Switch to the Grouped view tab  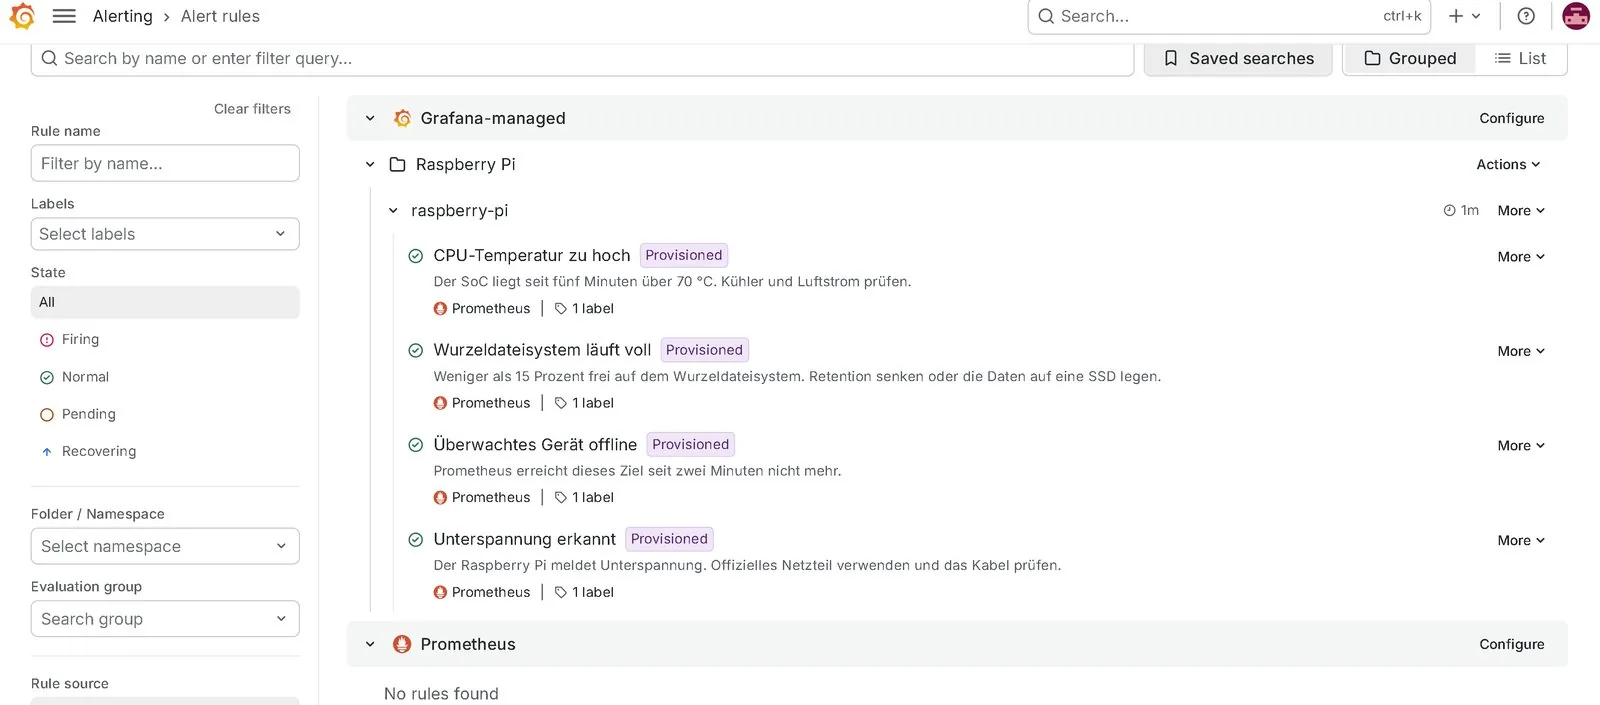point(1410,59)
